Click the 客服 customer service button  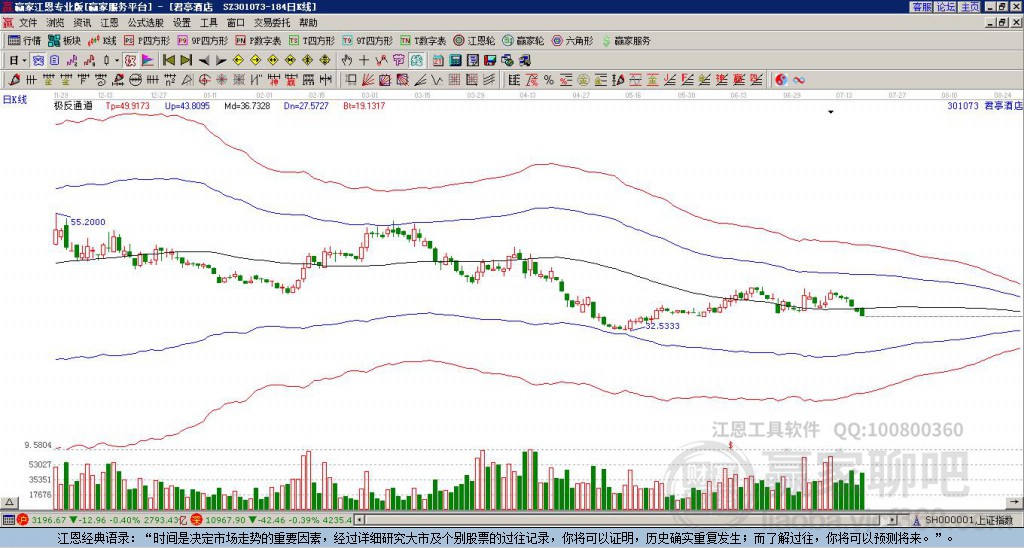[922, 7]
